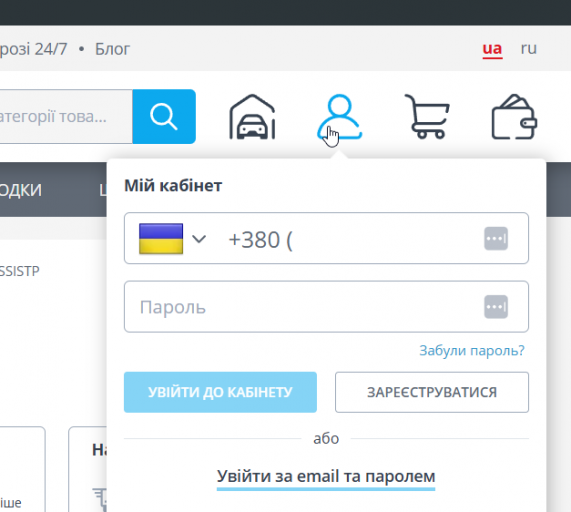Open the Блог link
The width and height of the screenshot is (571, 512).
112,49
